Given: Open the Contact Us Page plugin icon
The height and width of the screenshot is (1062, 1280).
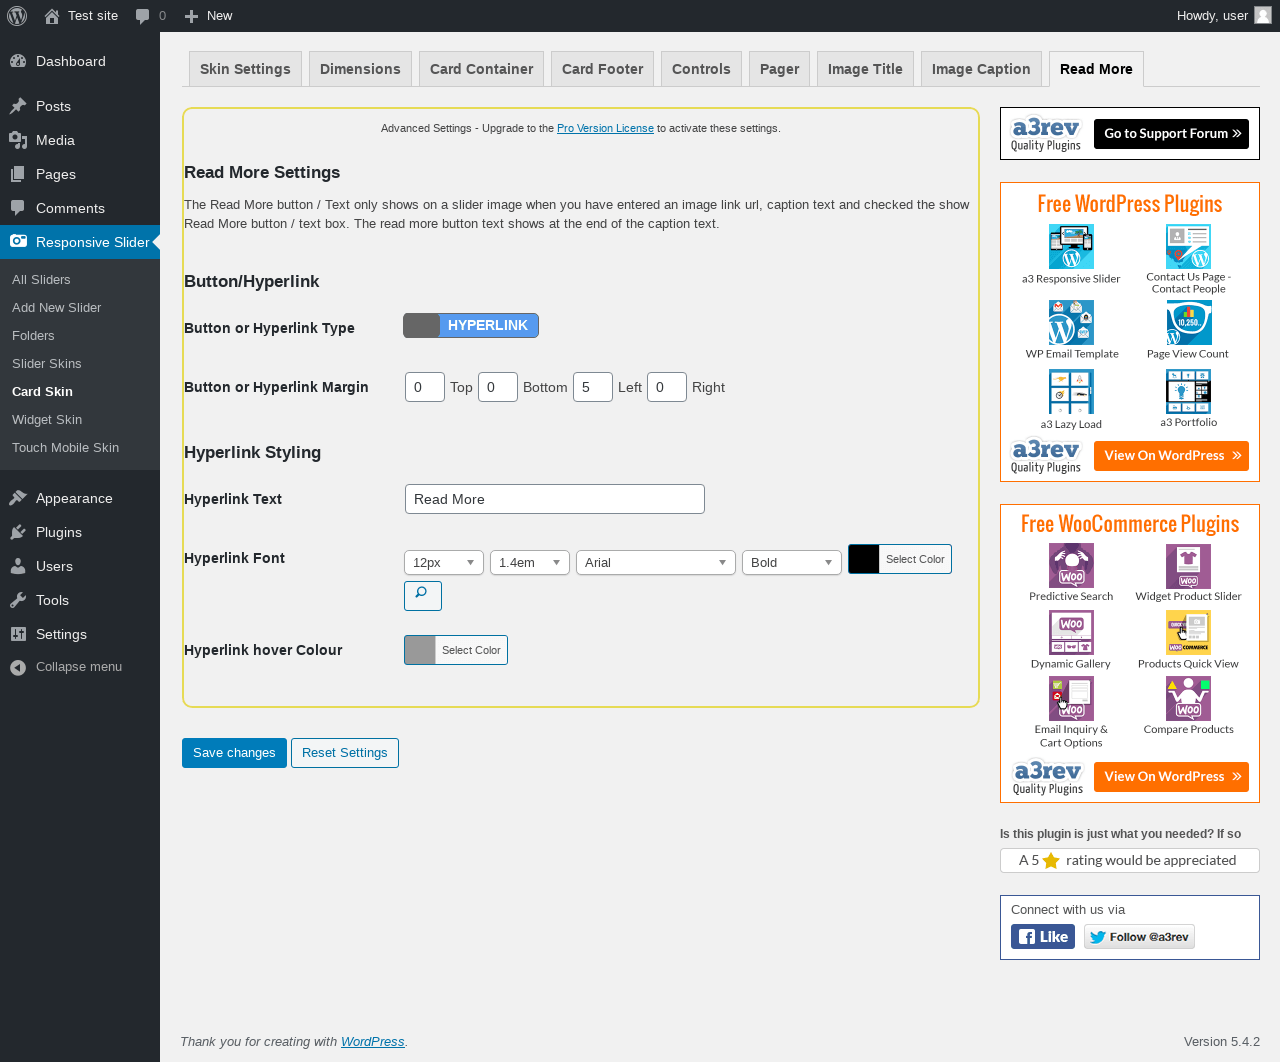Looking at the screenshot, I should 1188,246.
